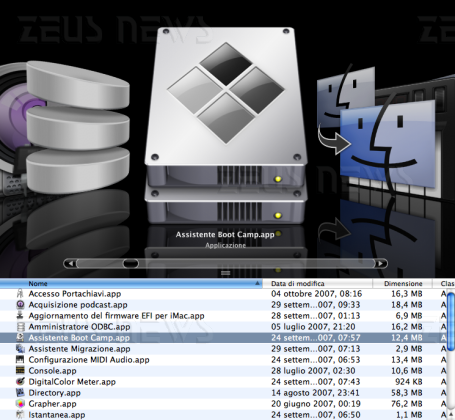
Task: Select the ODBC database cover on left
Action: click(x=78, y=127)
